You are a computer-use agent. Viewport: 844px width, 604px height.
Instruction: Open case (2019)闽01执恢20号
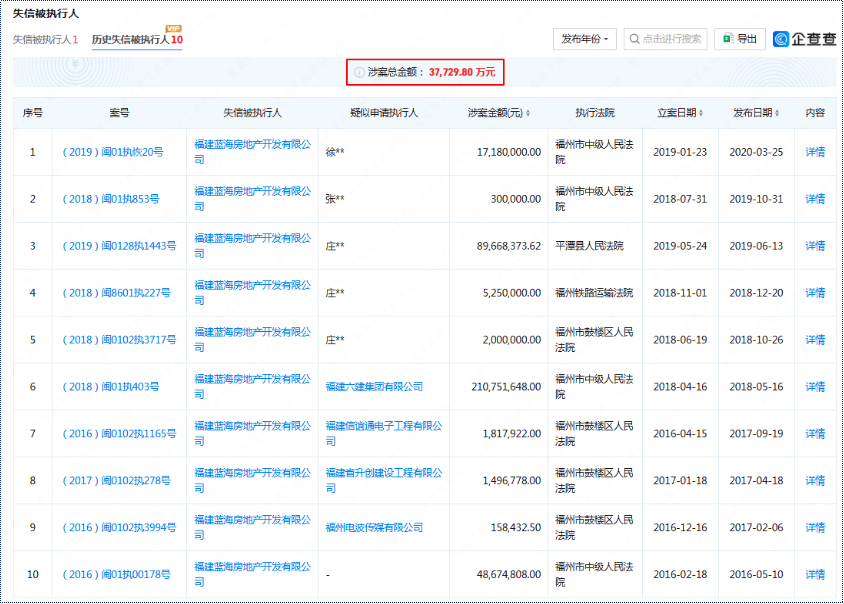click(112, 153)
